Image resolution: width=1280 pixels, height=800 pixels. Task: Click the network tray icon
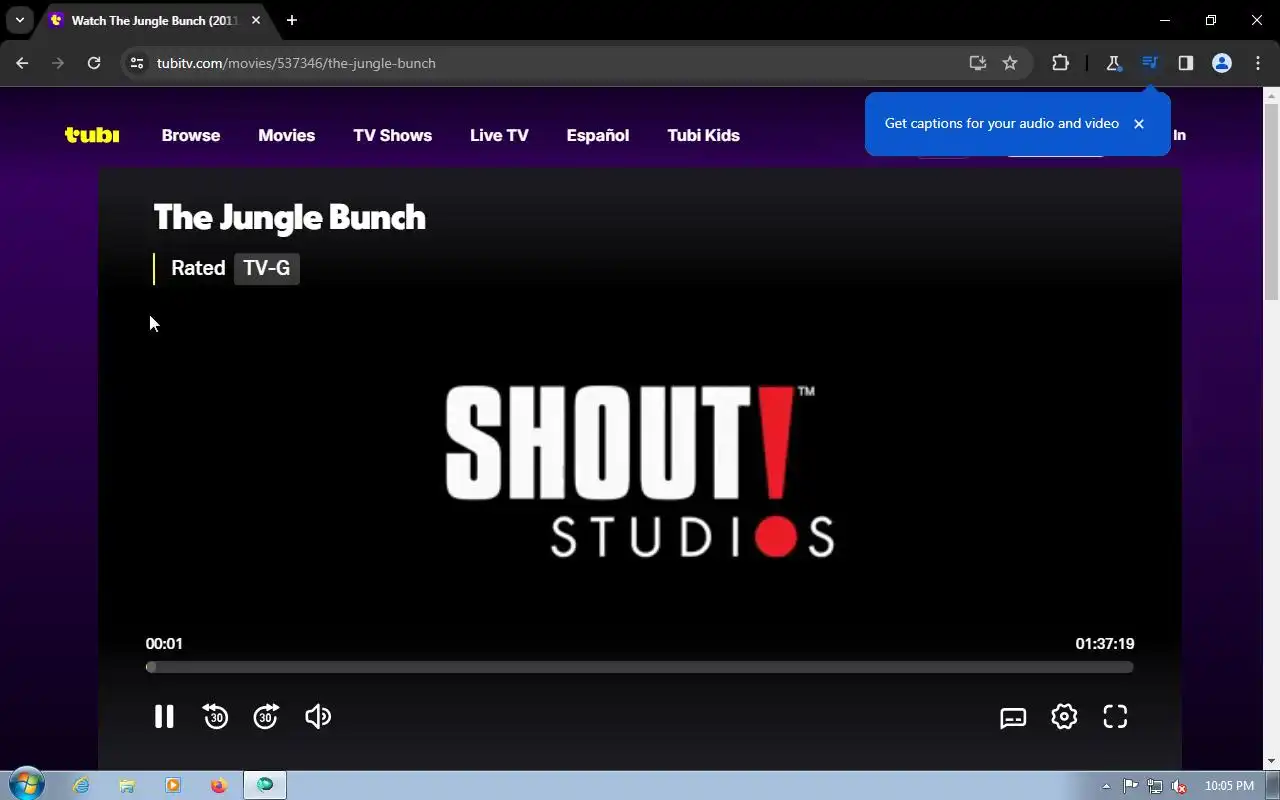[x=1155, y=786]
